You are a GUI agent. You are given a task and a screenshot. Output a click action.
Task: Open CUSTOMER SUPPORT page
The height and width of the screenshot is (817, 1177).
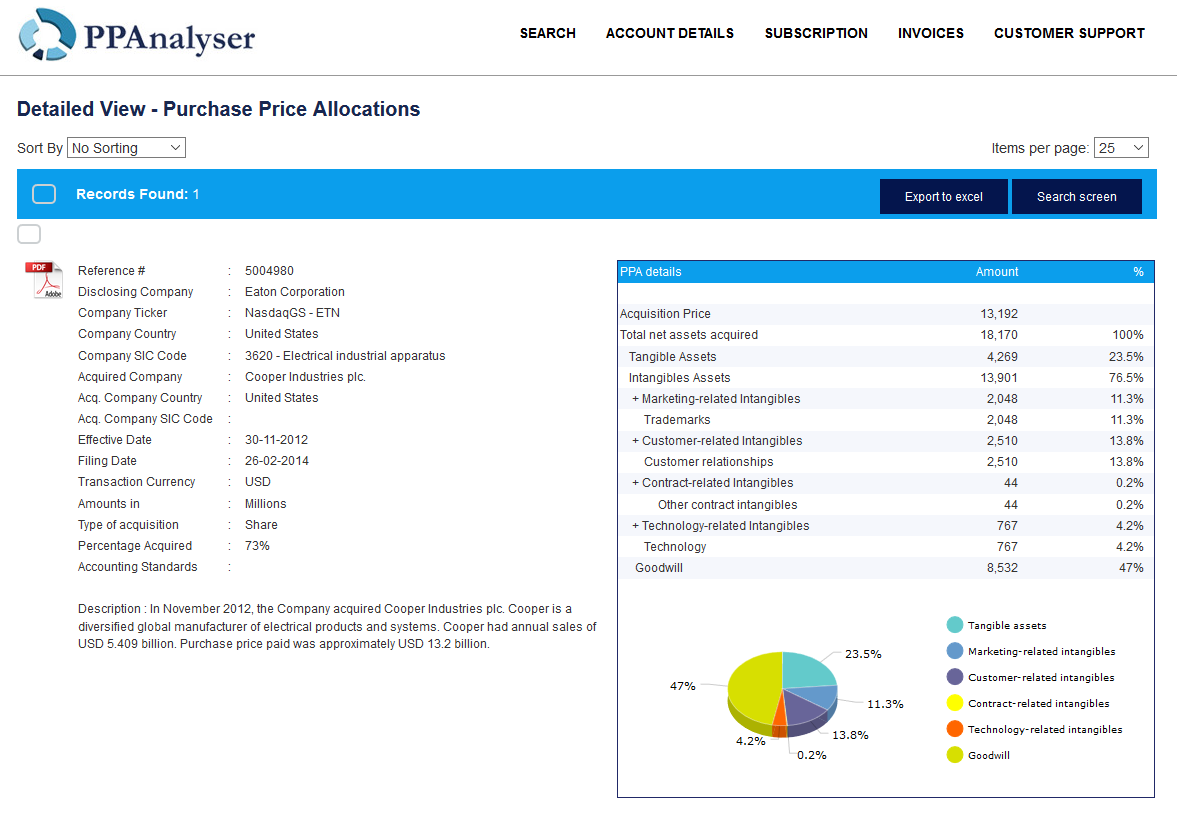[x=1070, y=34]
